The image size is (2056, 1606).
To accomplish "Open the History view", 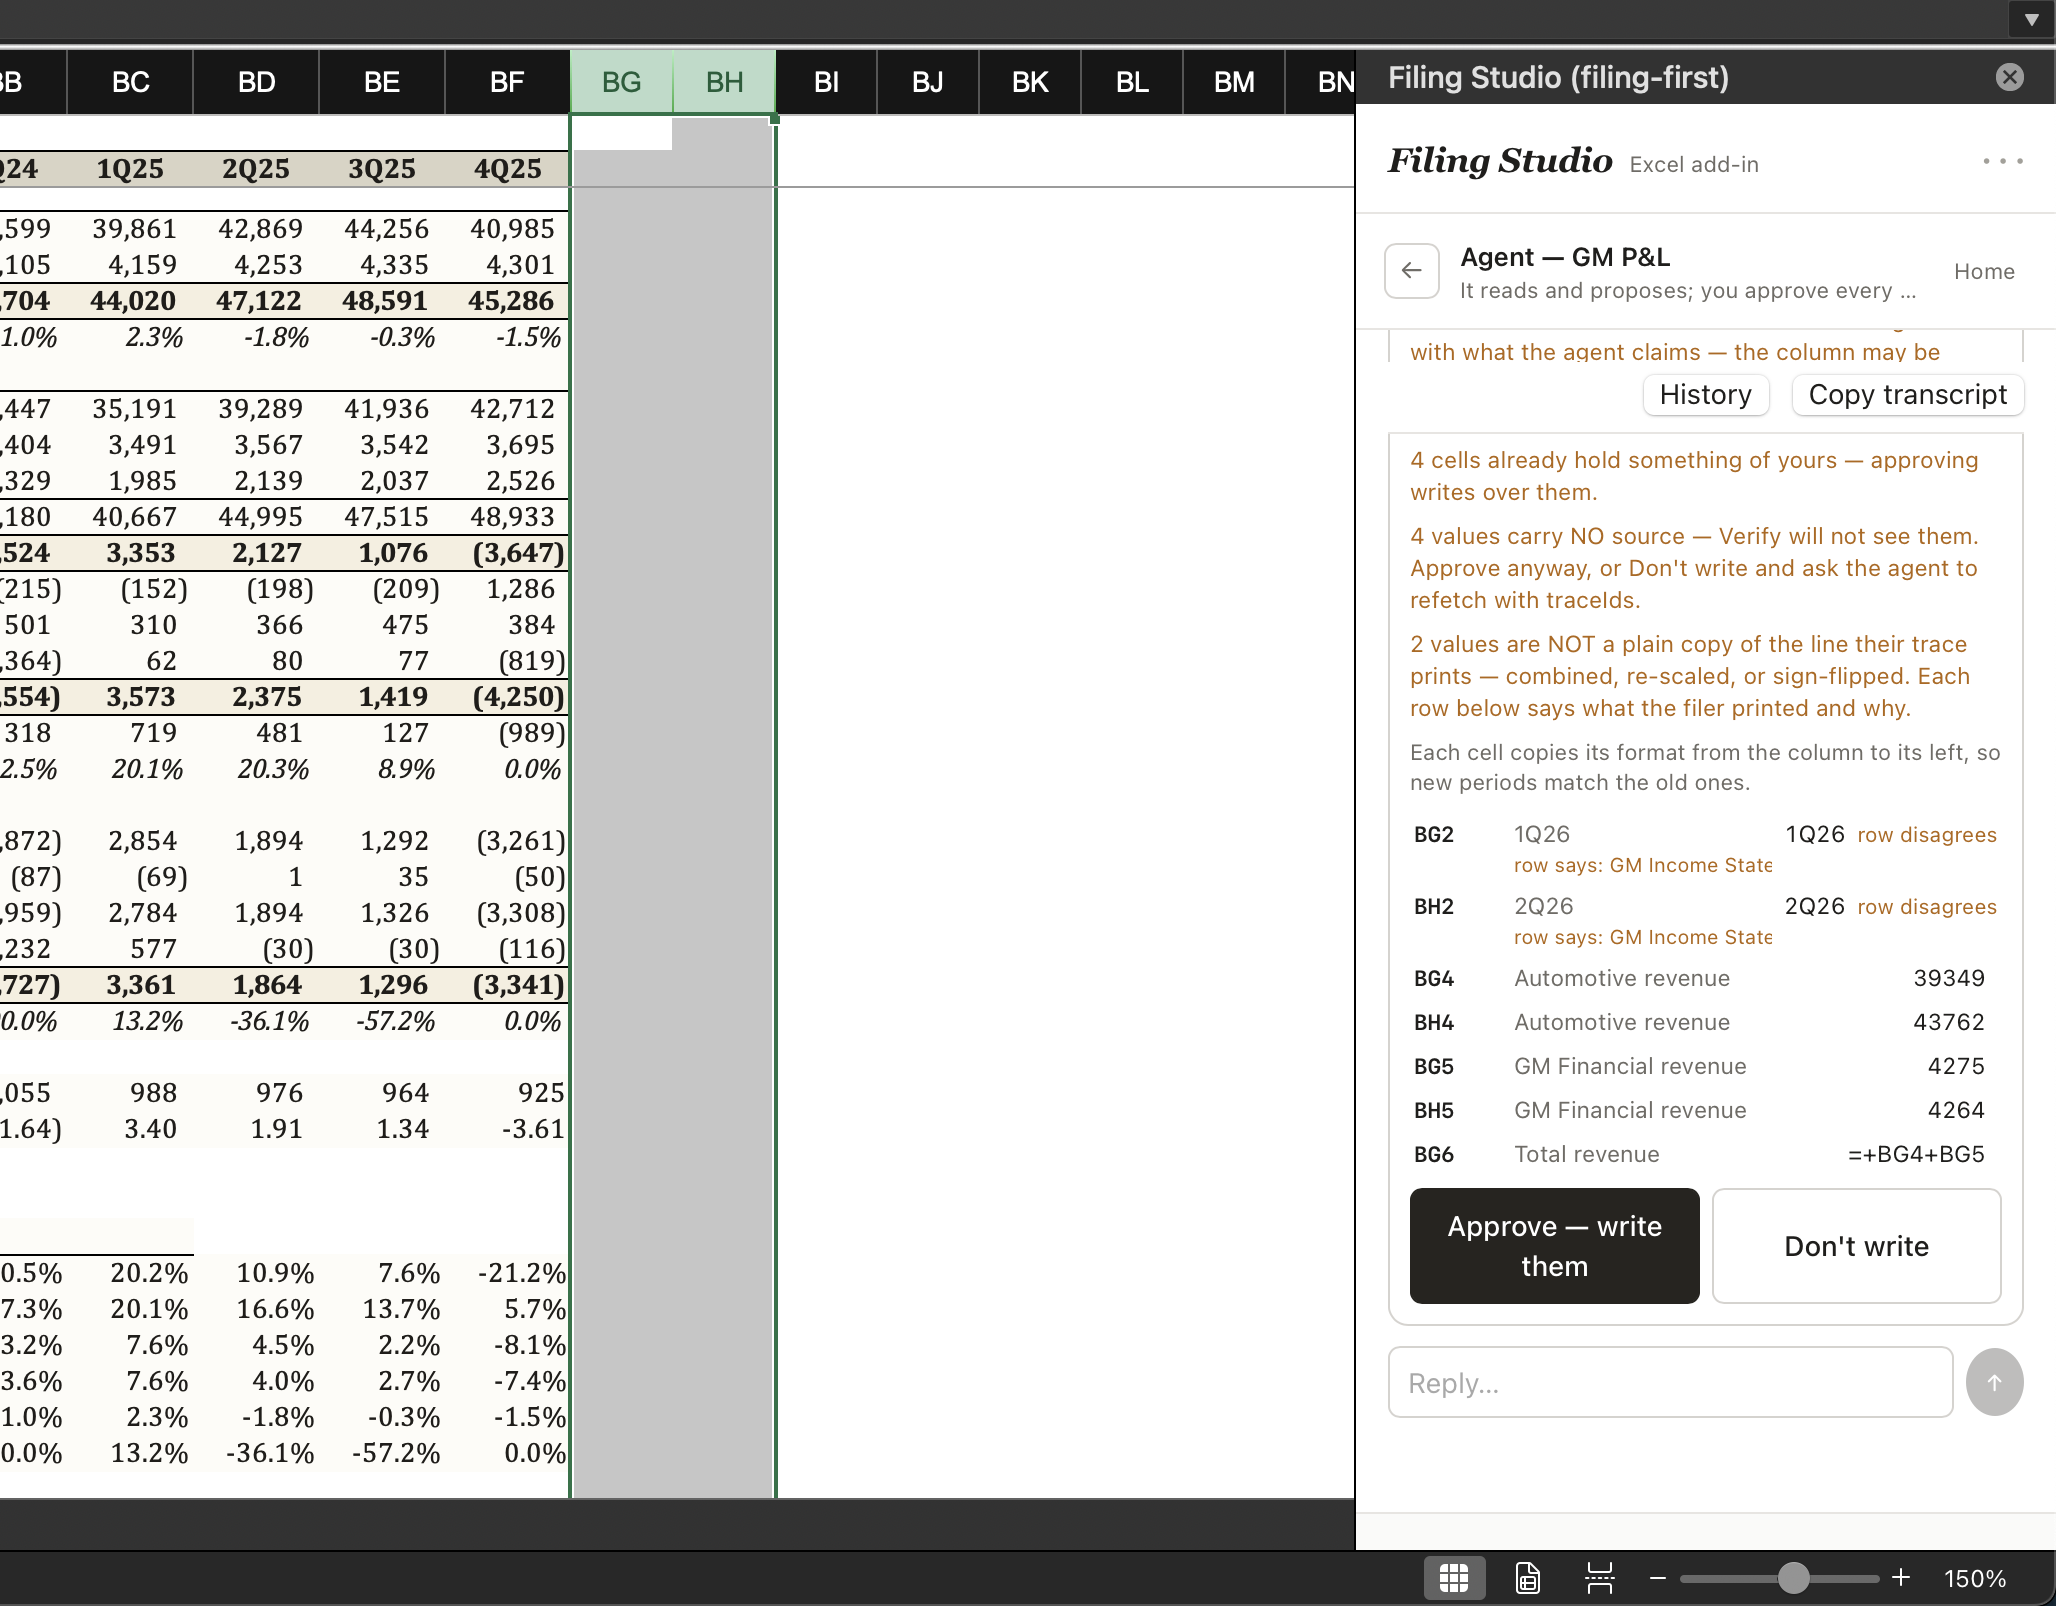I will [1705, 394].
